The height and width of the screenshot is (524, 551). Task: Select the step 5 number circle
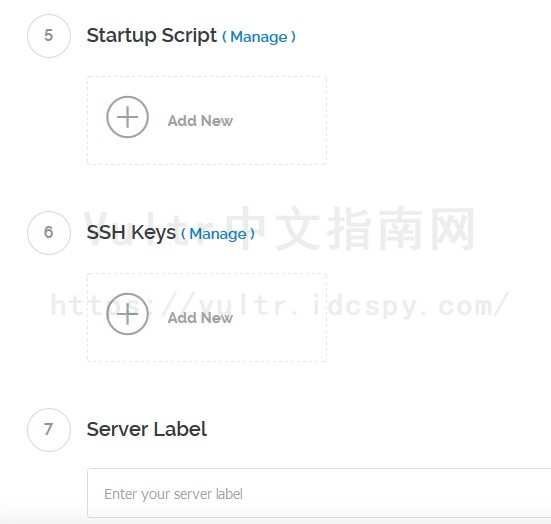point(49,35)
